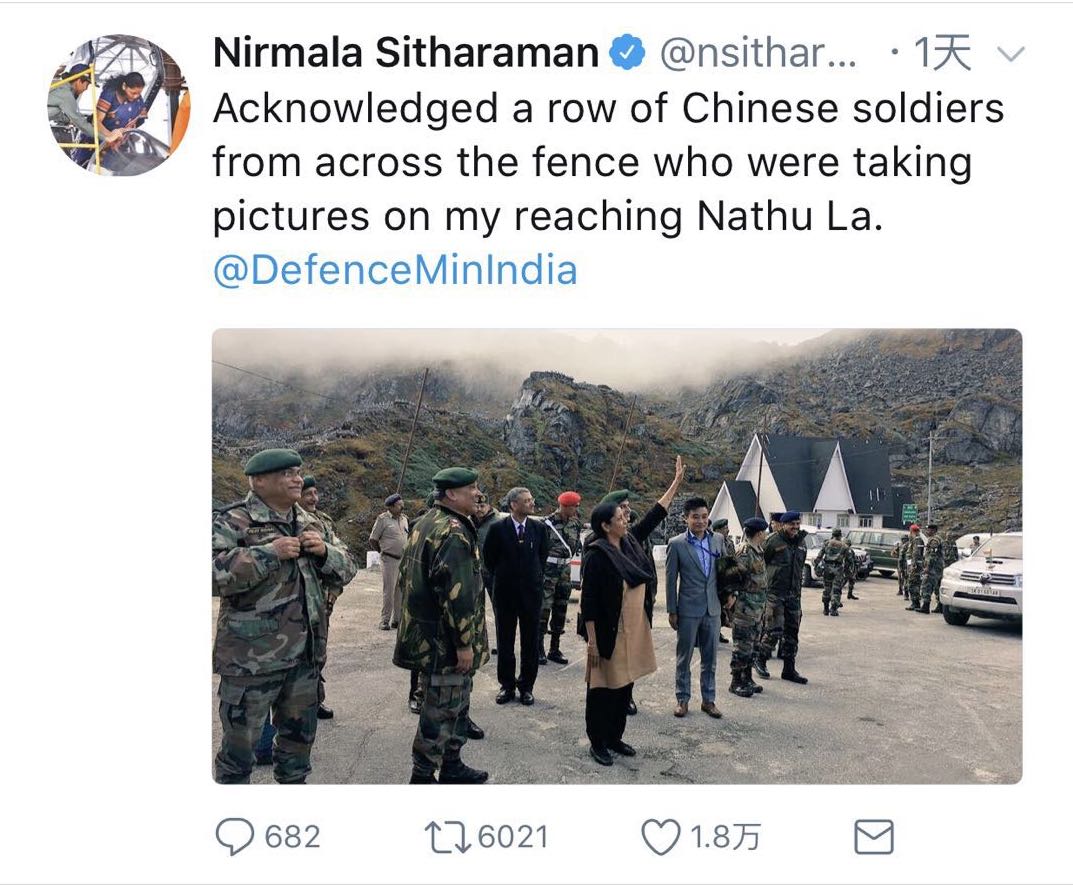Like the tweet with the heart icon
Viewport: 1073px width, 886px height.
click(660, 837)
